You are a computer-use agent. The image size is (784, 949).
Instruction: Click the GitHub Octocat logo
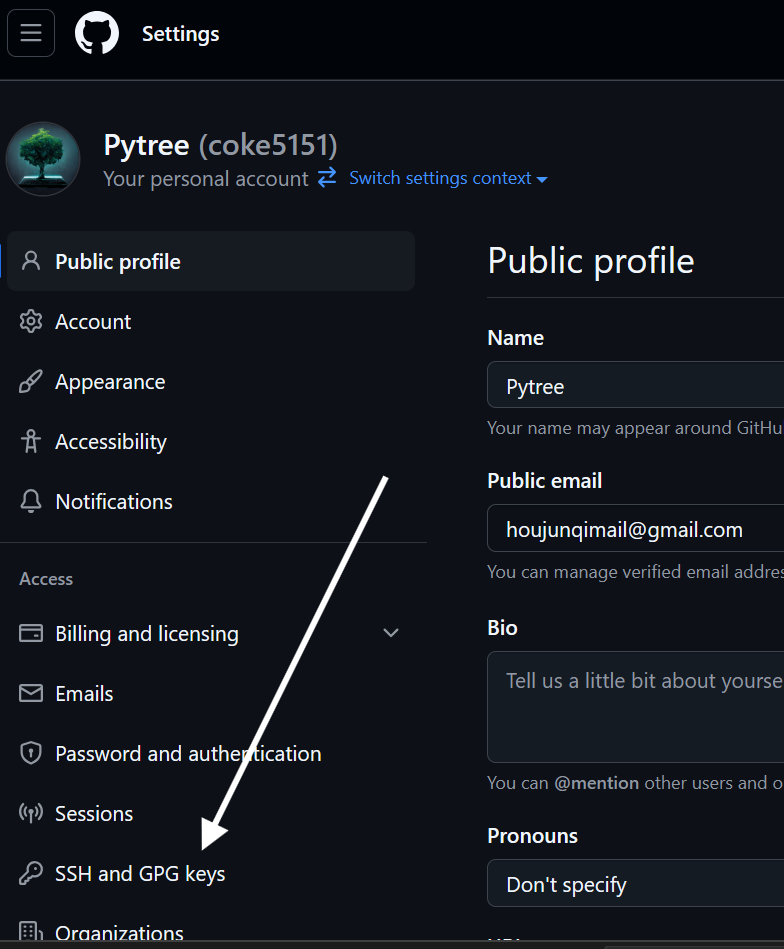pyautogui.click(x=97, y=33)
